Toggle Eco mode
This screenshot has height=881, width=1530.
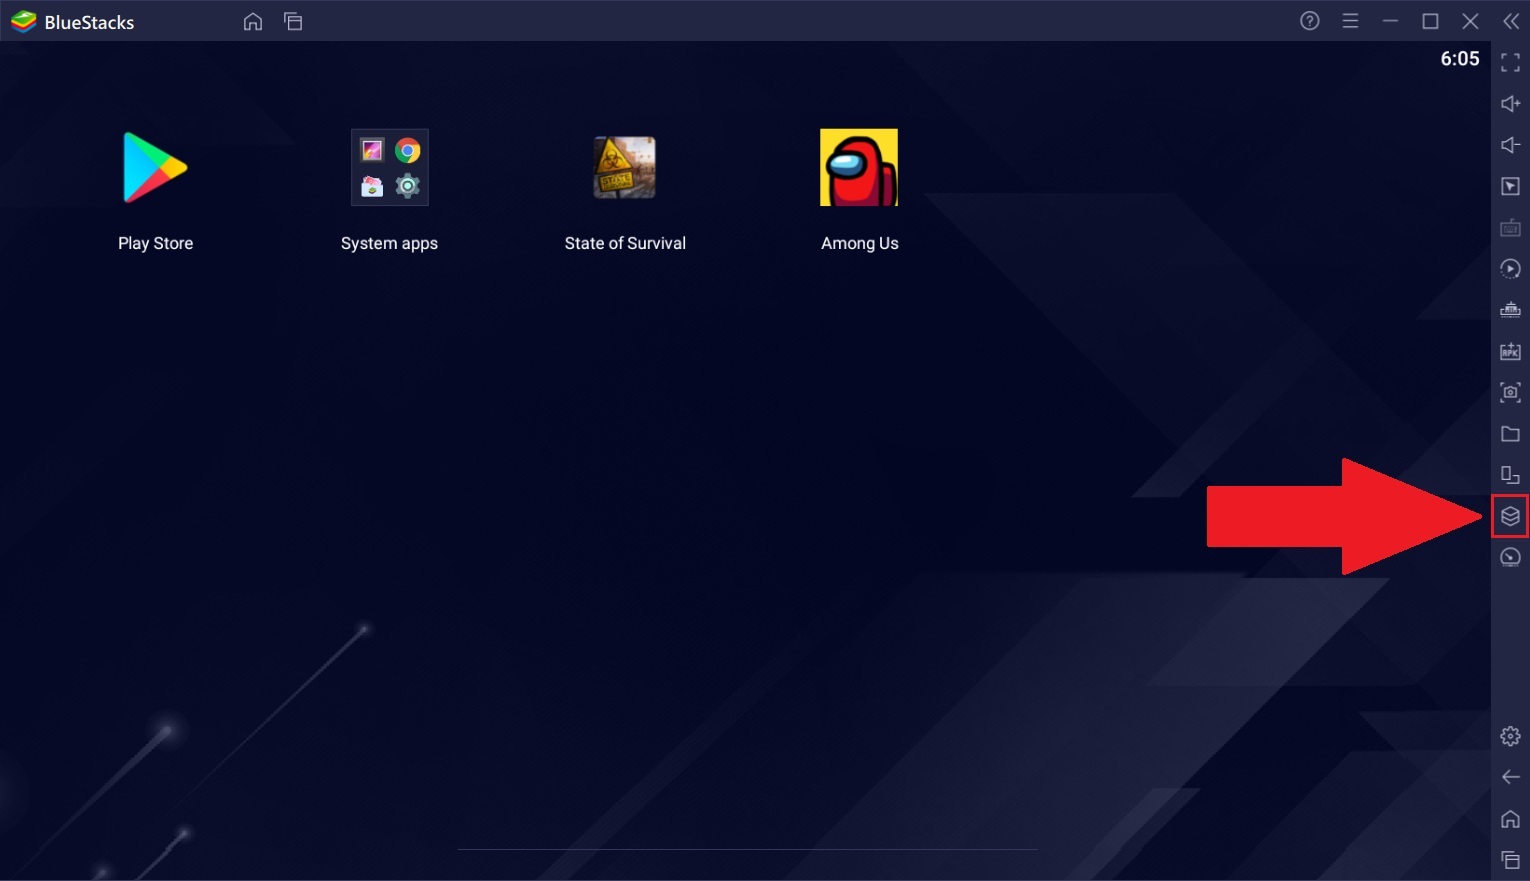1511,557
